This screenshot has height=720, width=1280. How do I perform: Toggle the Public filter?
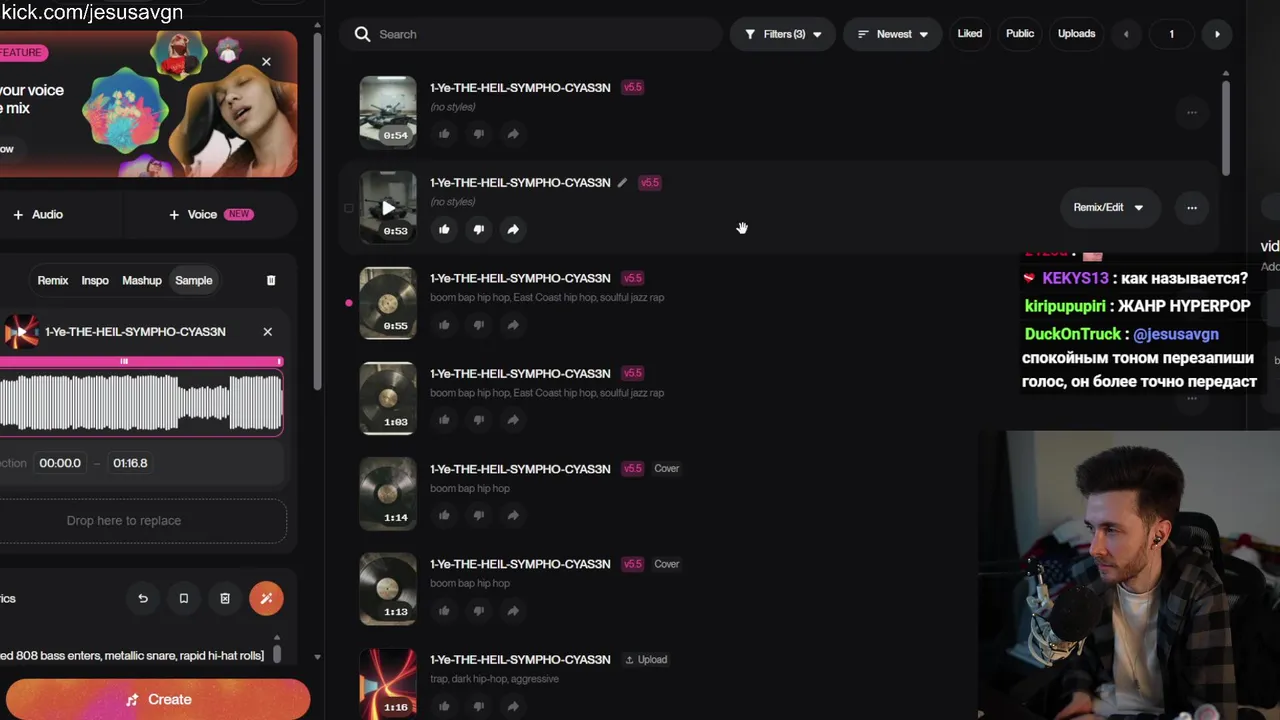(x=1020, y=33)
